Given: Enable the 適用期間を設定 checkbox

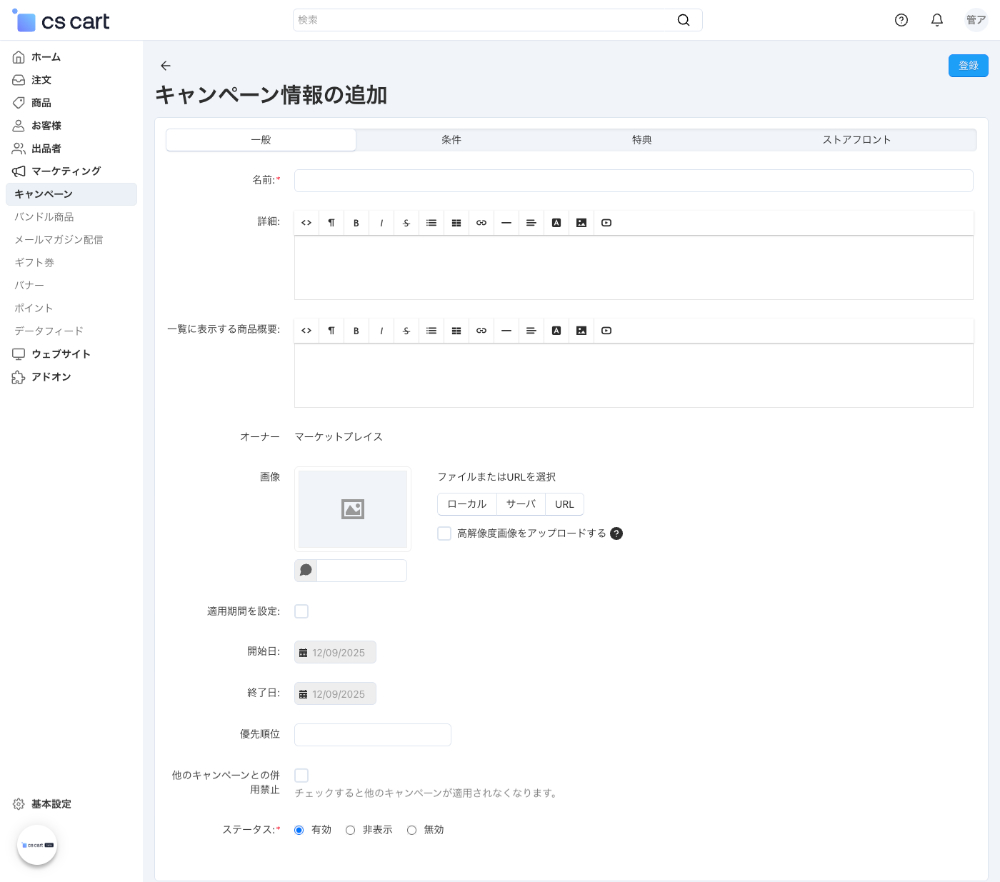Looking at the screenshot, I should pos(301,611).
